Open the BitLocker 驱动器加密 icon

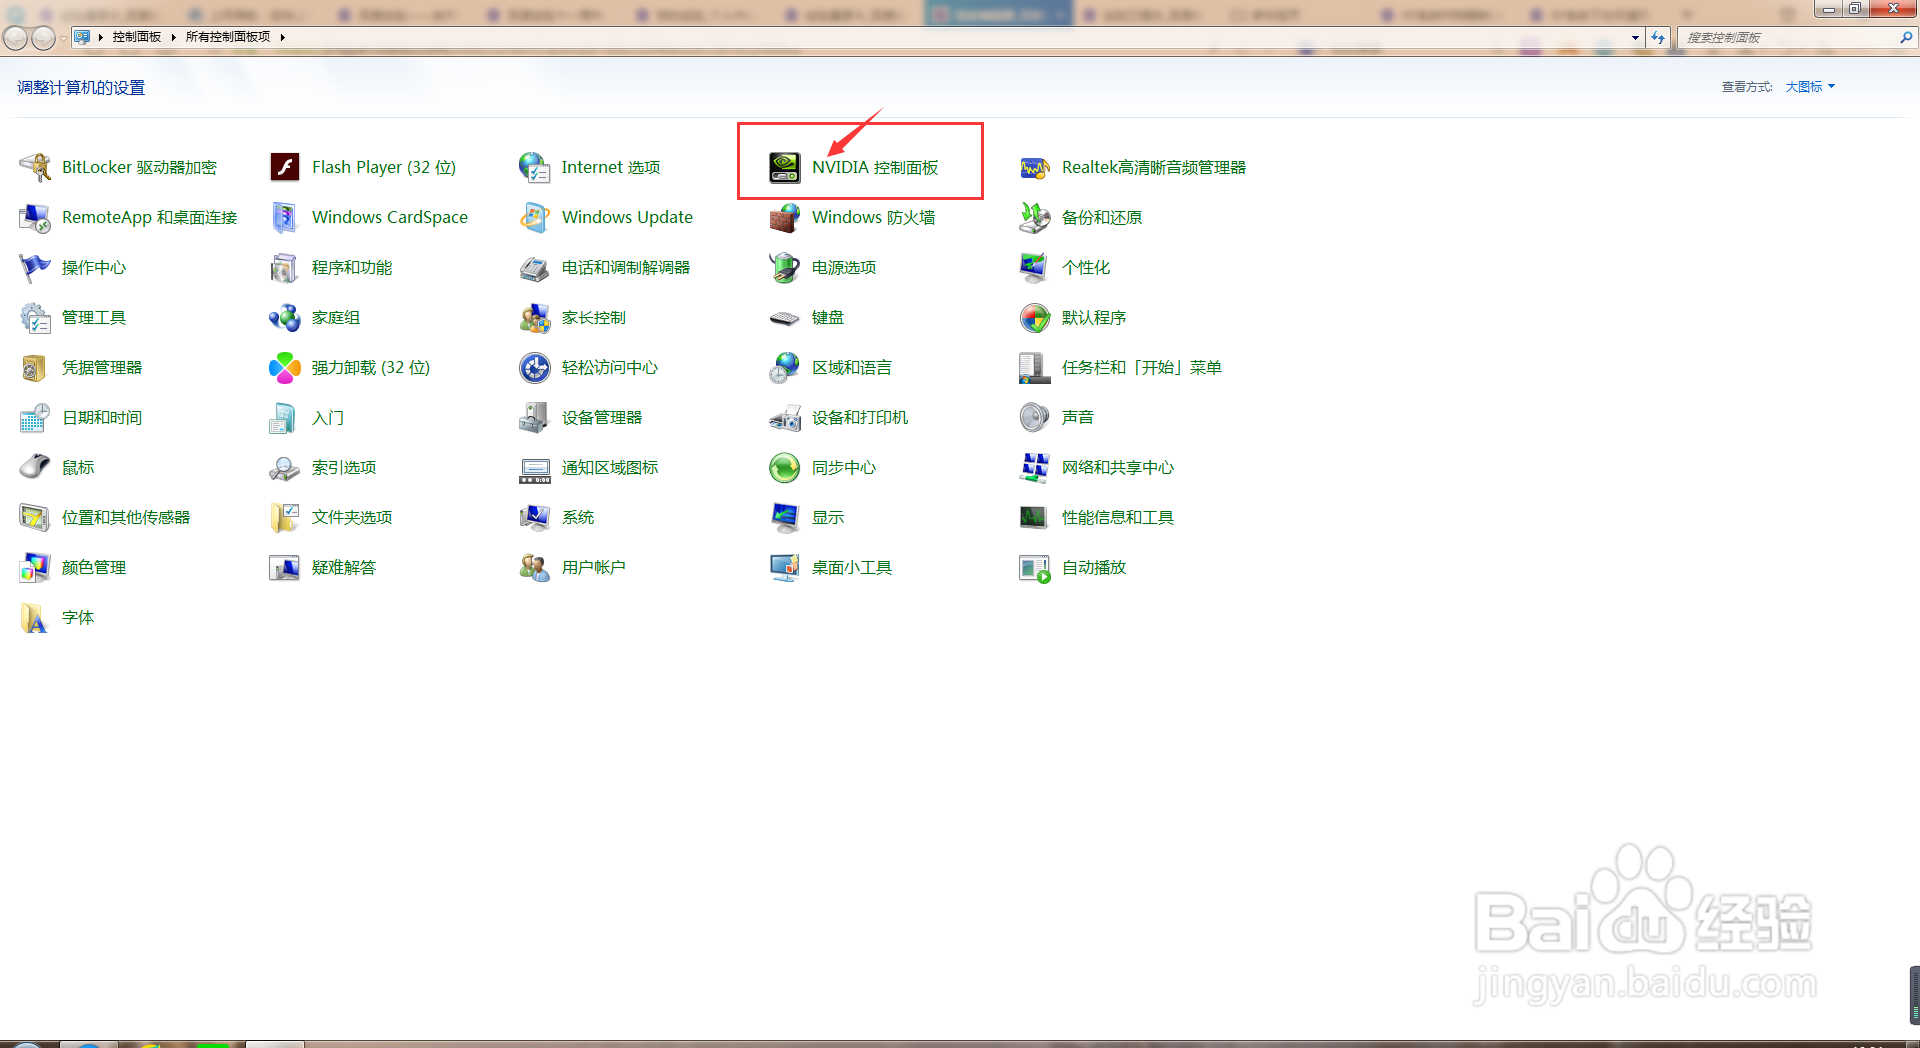click(35, 167)
